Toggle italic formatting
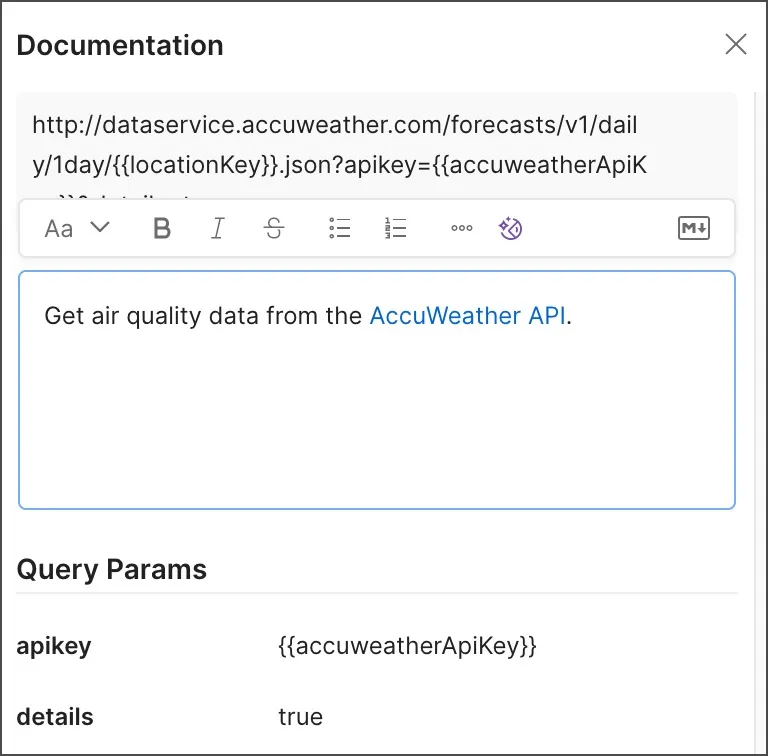Image resolution: width=768 pixels, height=756 pixels. [x=218, y=229]
